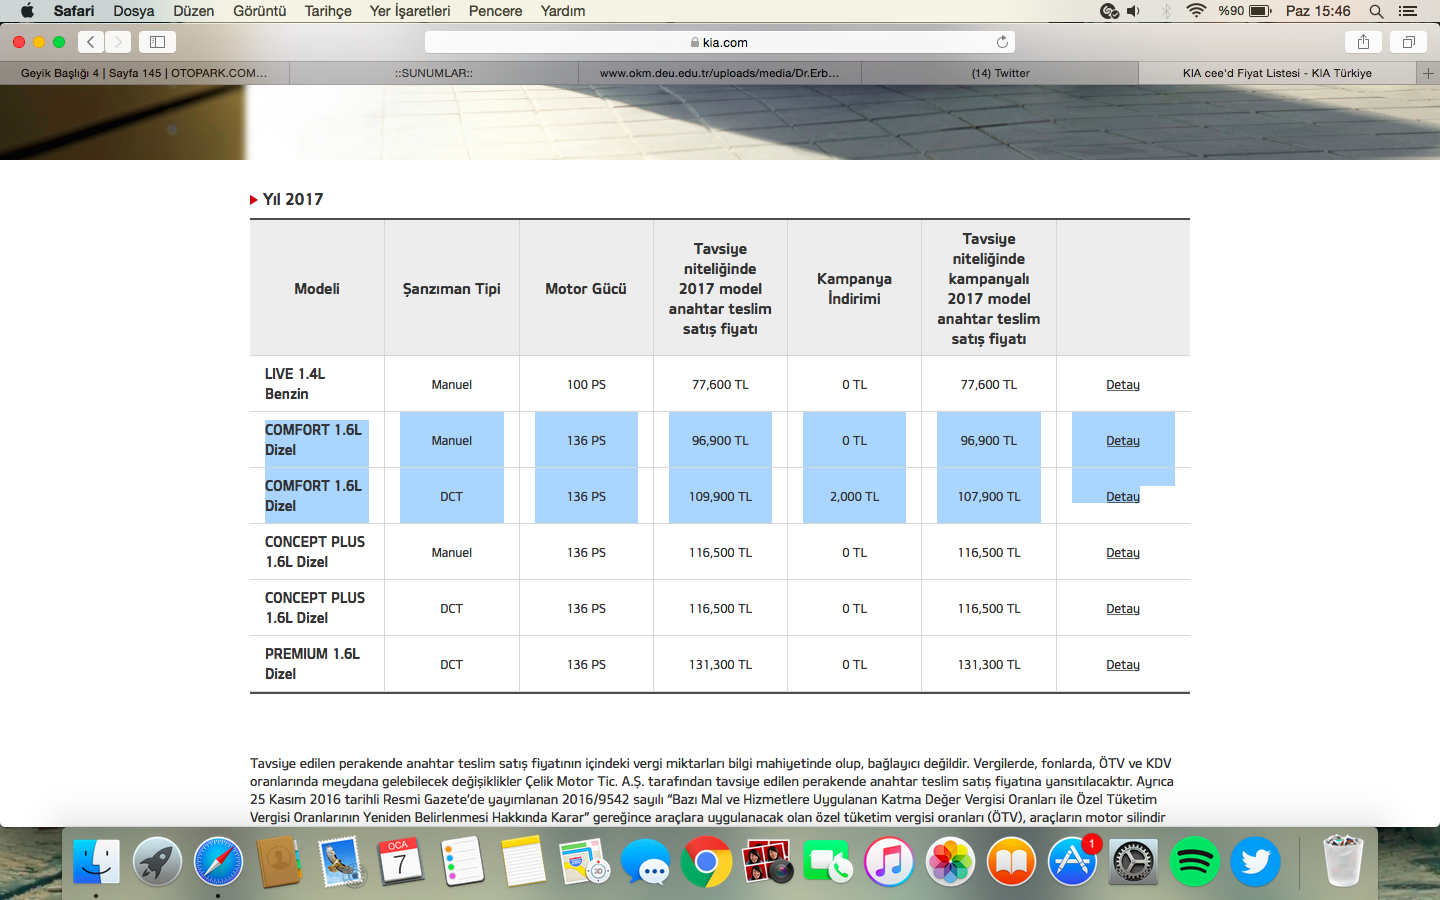This screenshot has width=1440, height=900.
Task: Open Detay link for COMFORT 1.6L Manuel row
Action: tap(1123, 441)
